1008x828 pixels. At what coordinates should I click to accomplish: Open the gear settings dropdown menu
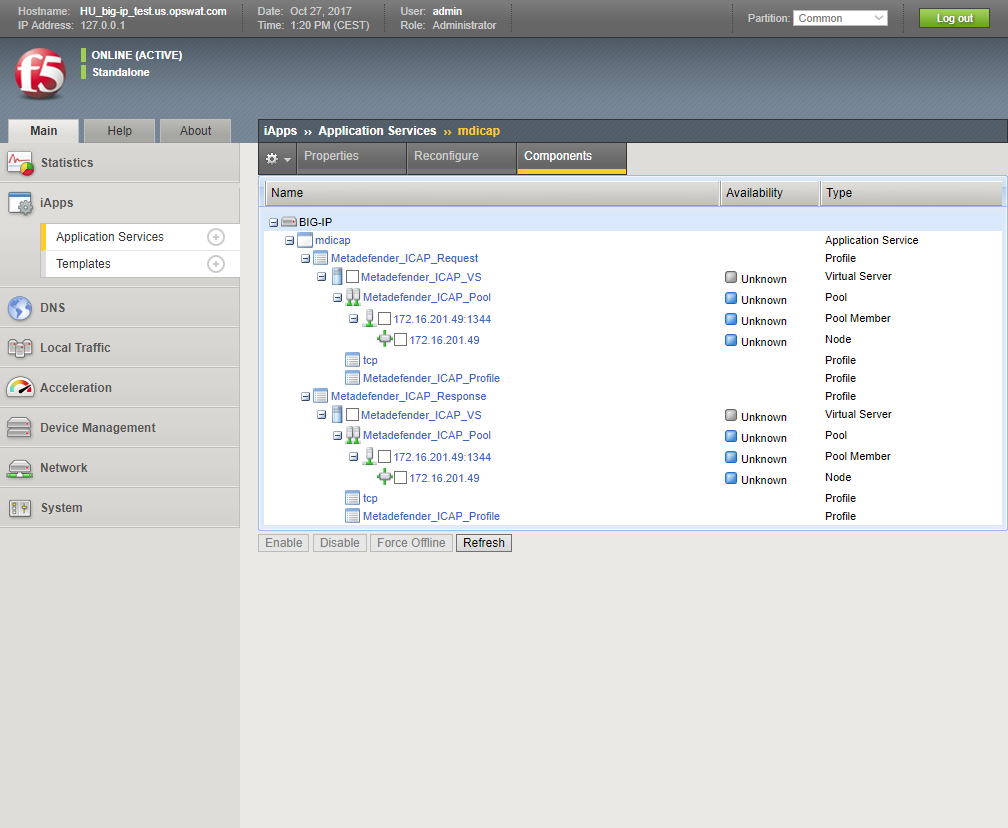tap(278, 158)
